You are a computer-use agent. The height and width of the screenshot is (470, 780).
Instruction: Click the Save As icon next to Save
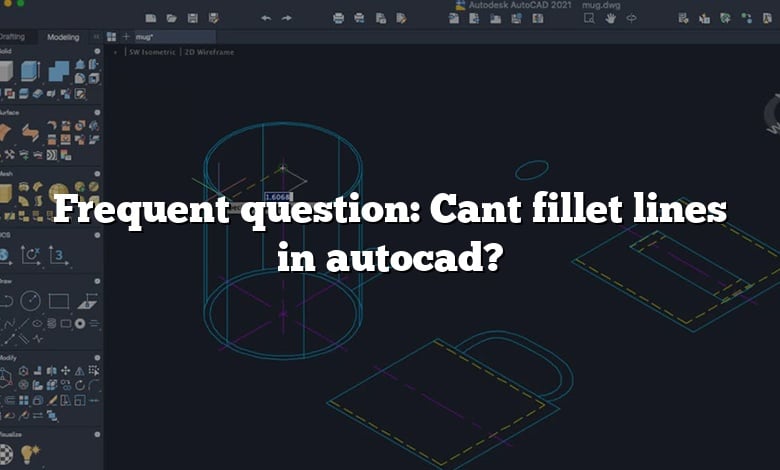(x=214, y=18)
